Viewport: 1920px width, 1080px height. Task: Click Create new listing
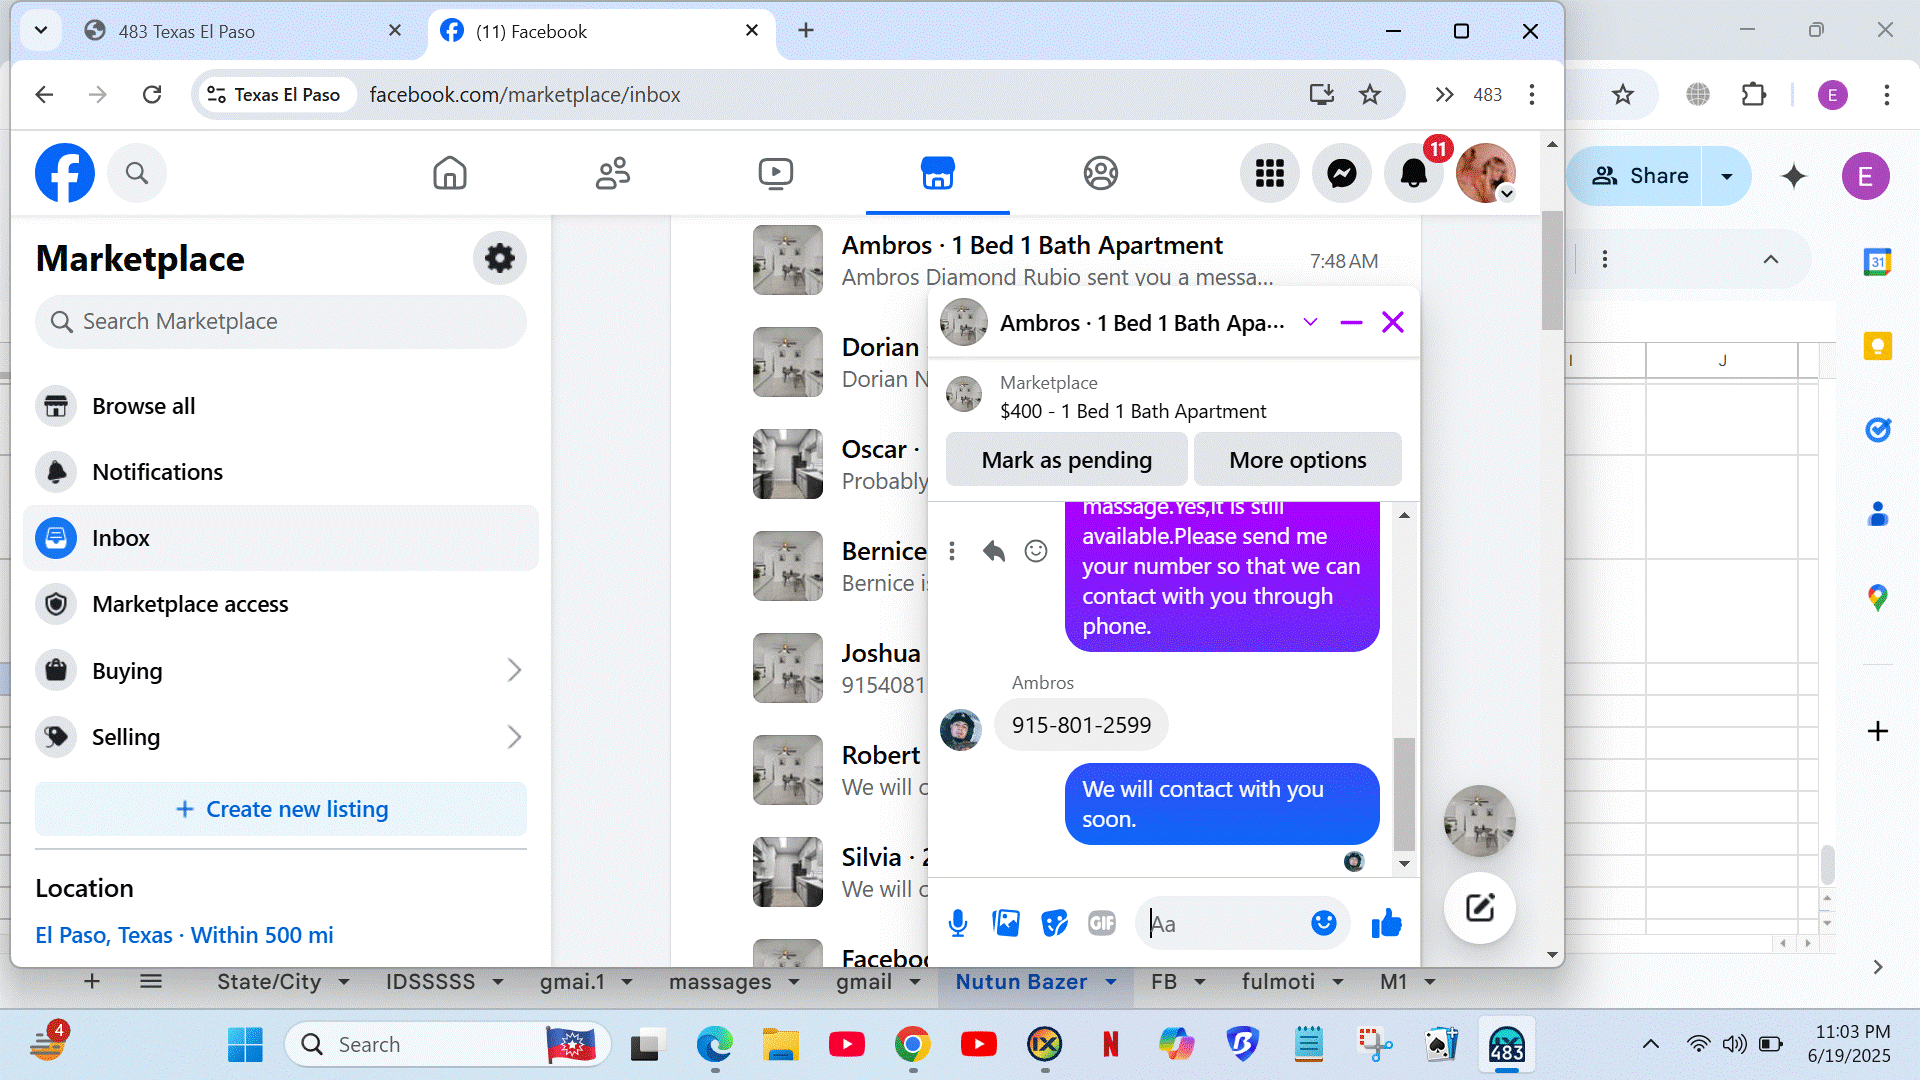[x=280, y=809]
